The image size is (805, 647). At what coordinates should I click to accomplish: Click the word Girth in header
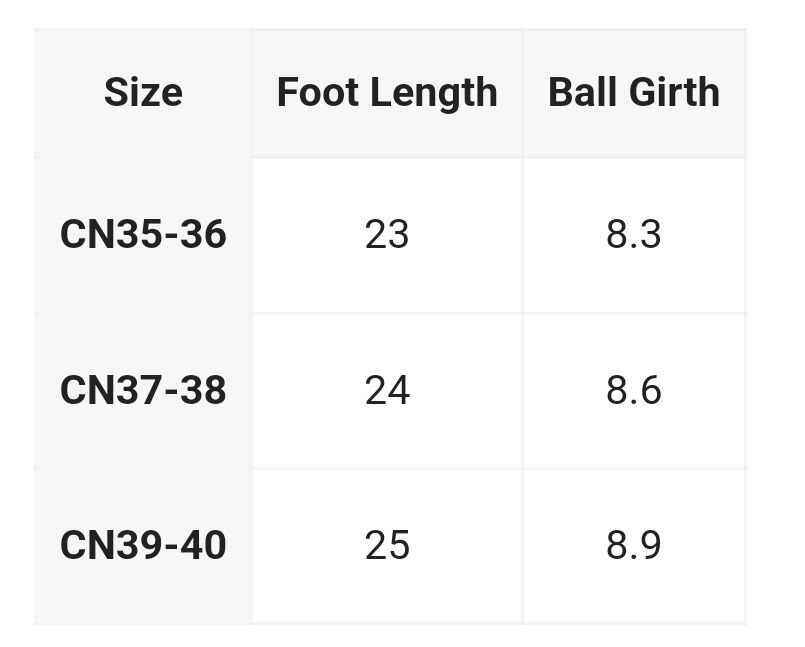click(x=675, y=92)
